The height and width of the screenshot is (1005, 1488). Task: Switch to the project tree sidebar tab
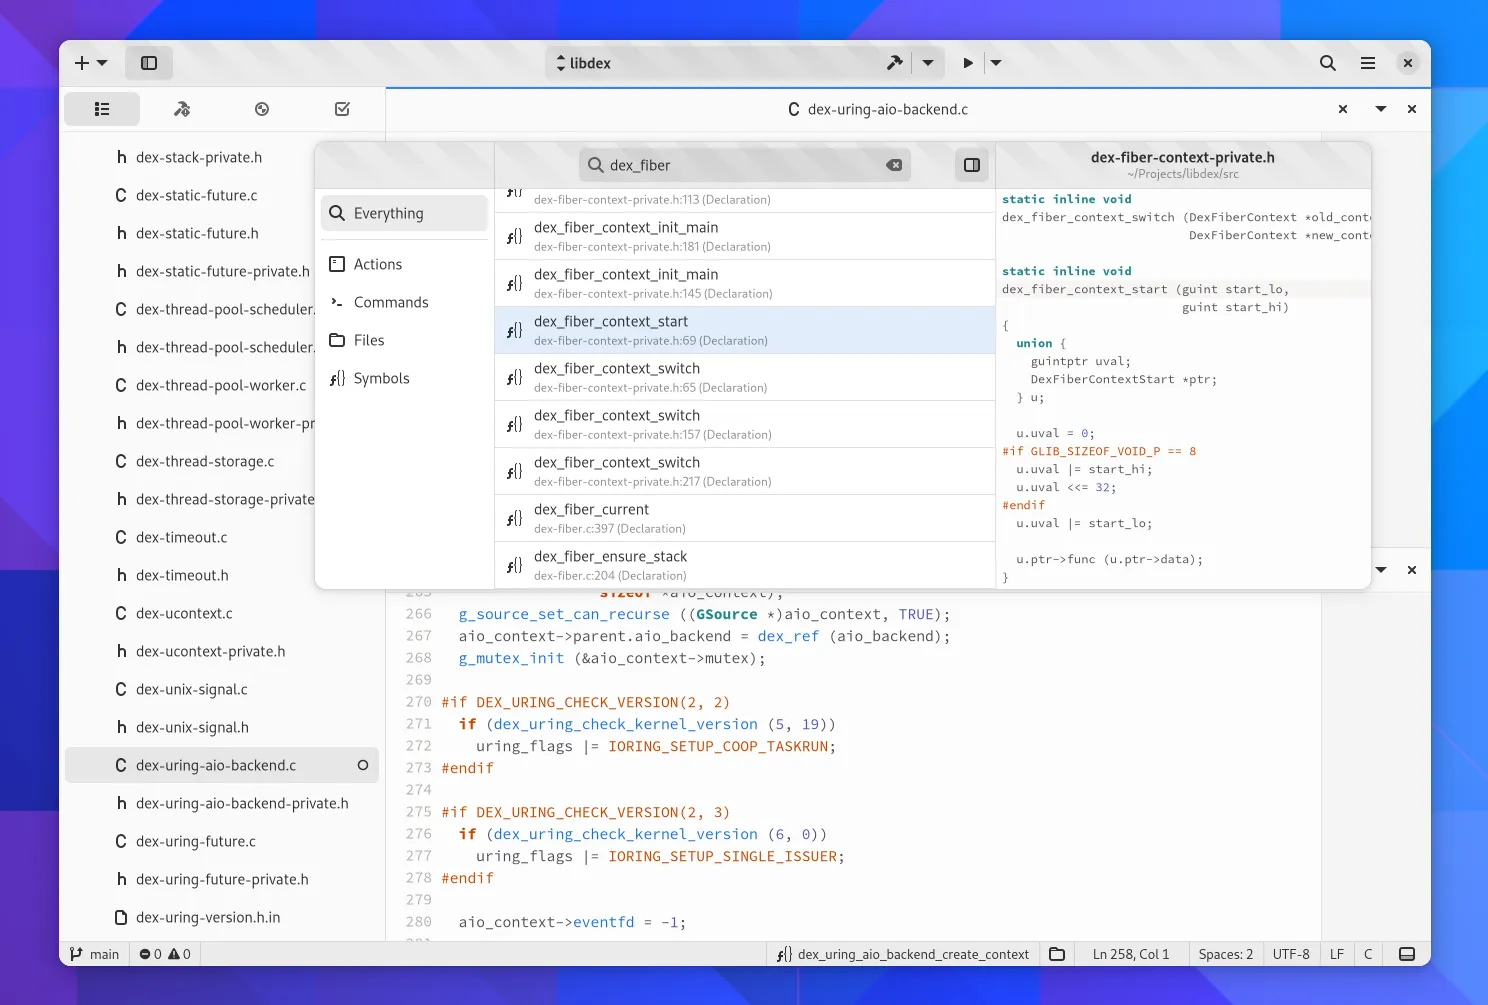click(x=102, y=109)
